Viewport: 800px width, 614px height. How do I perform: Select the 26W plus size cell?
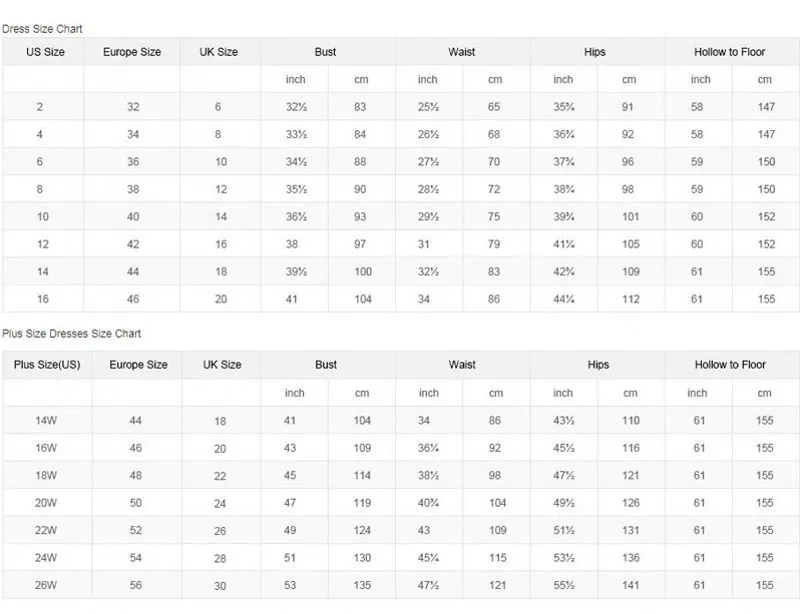point(47,585)
